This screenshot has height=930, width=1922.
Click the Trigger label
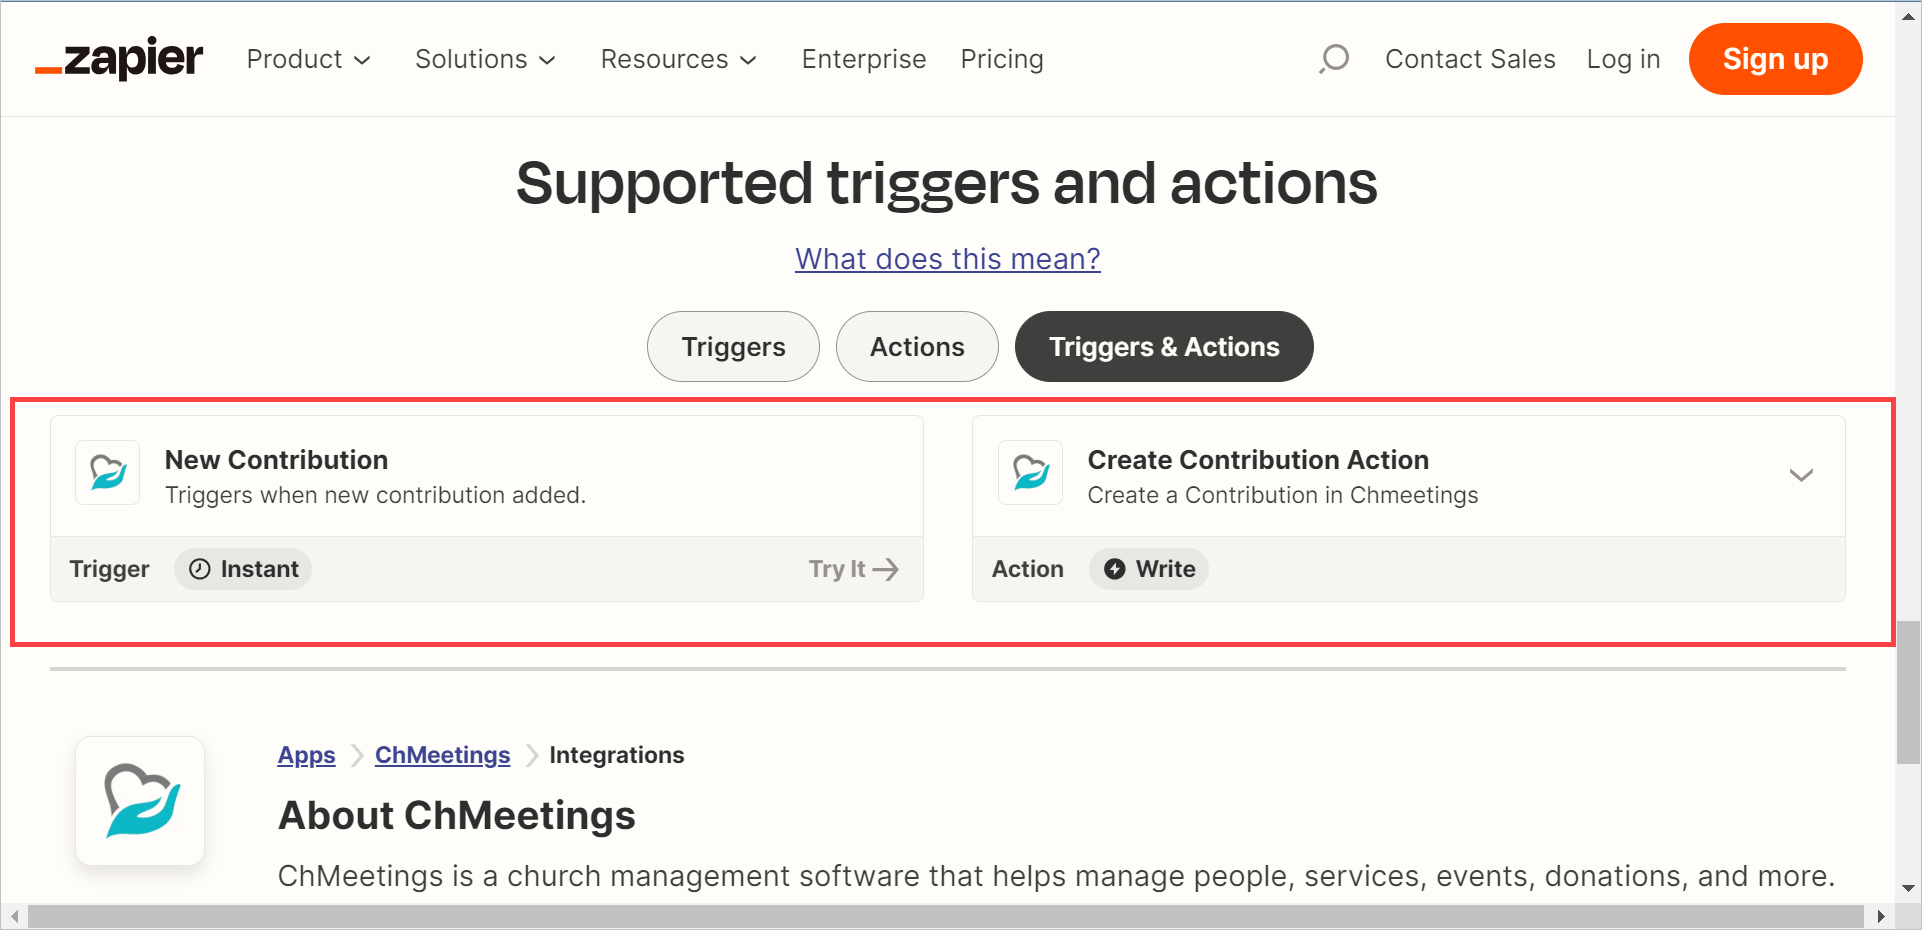point(109,569)
